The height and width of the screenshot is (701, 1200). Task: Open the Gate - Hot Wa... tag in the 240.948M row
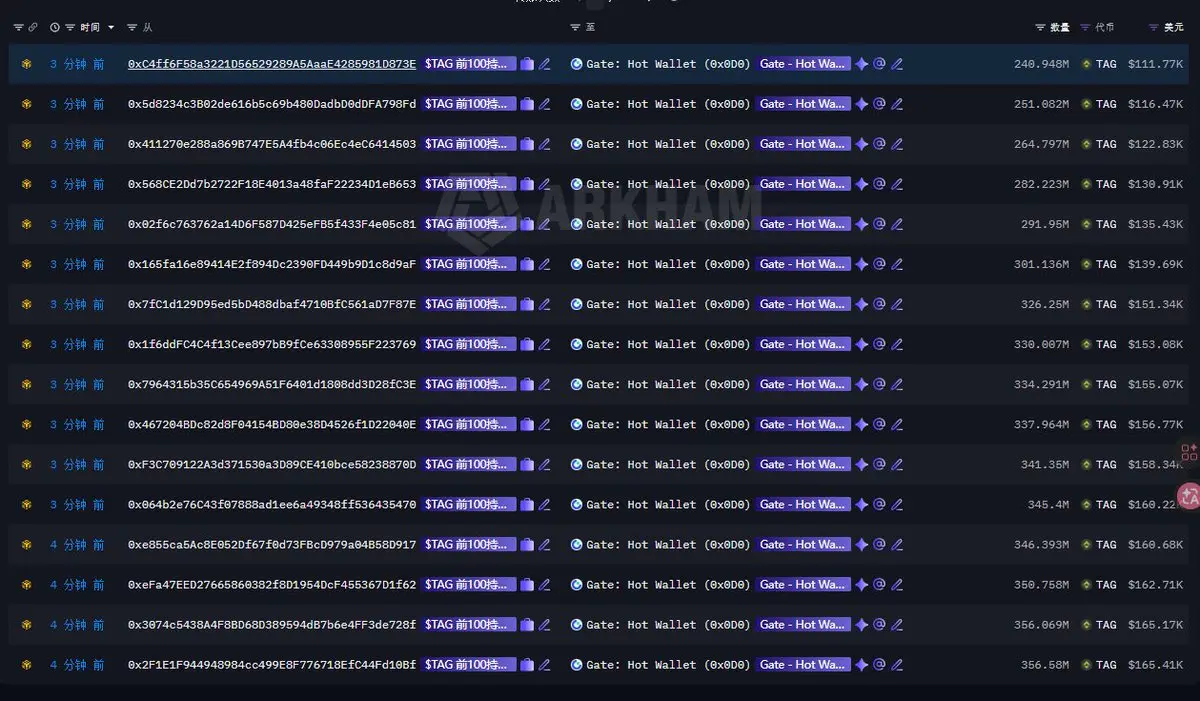click(803, 64)
